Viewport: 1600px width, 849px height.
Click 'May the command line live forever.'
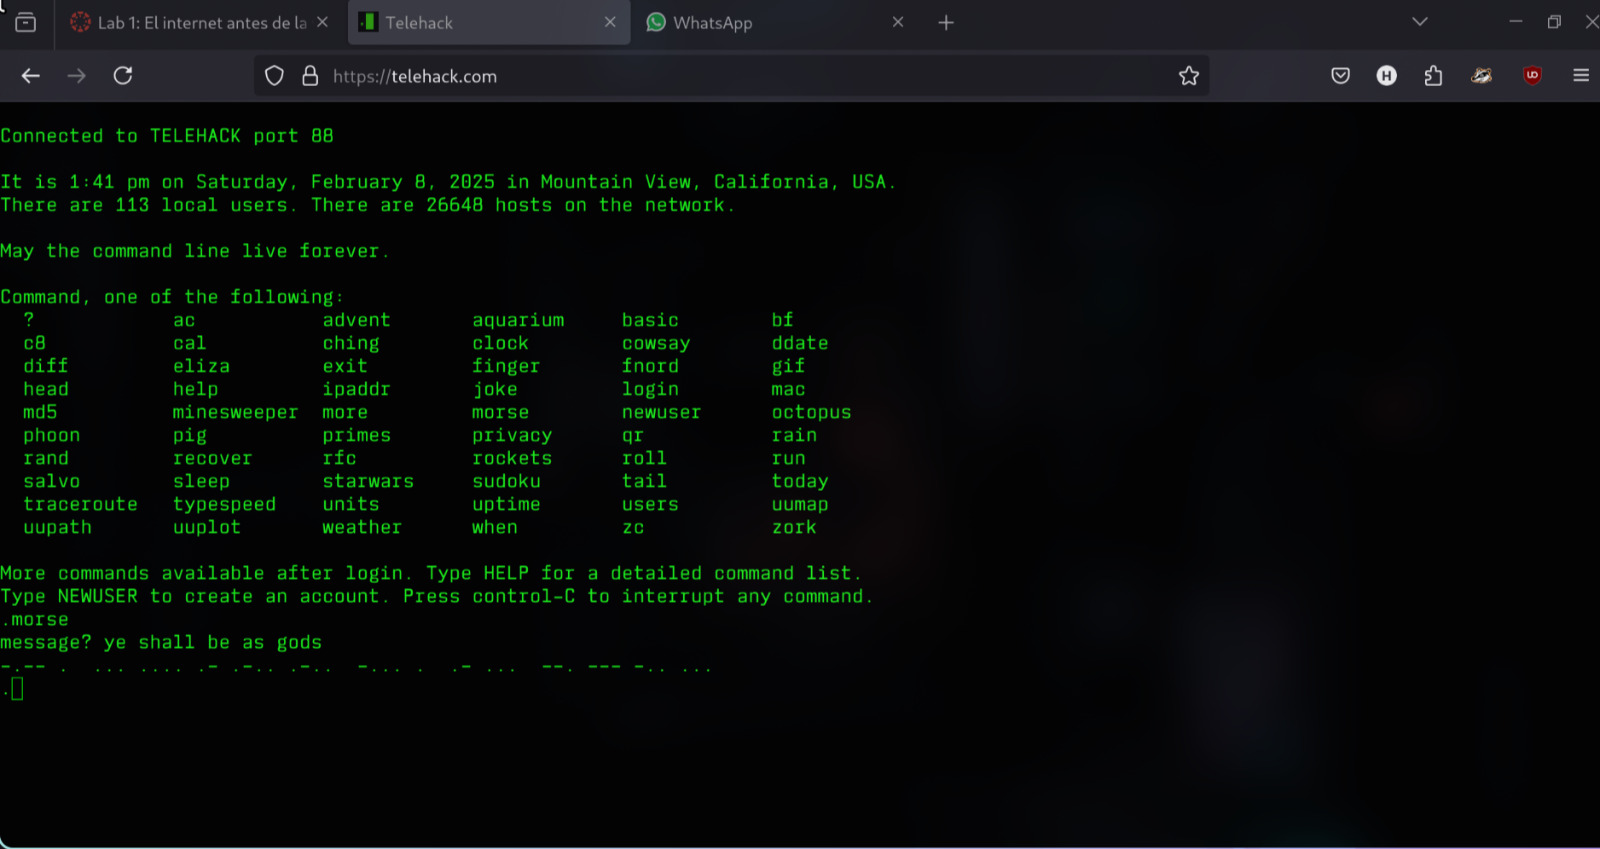click(x=194, y=251)
